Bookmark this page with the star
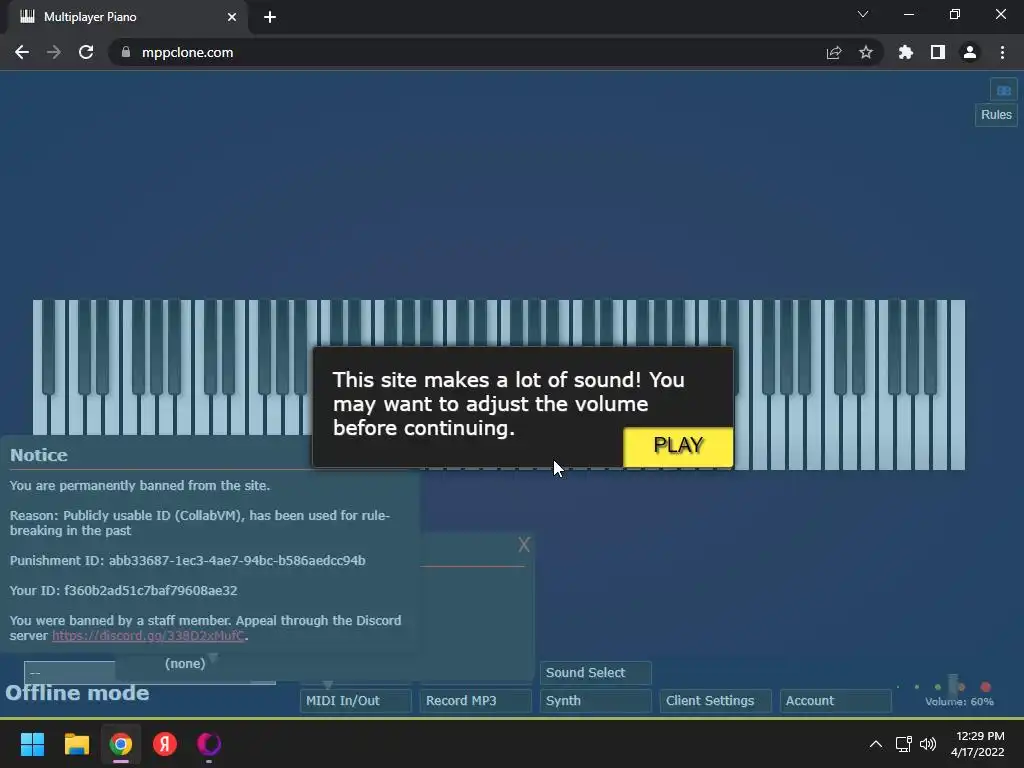Image resolution: width=1024 pixels, height=768 pixels. (x=865, y=52)
